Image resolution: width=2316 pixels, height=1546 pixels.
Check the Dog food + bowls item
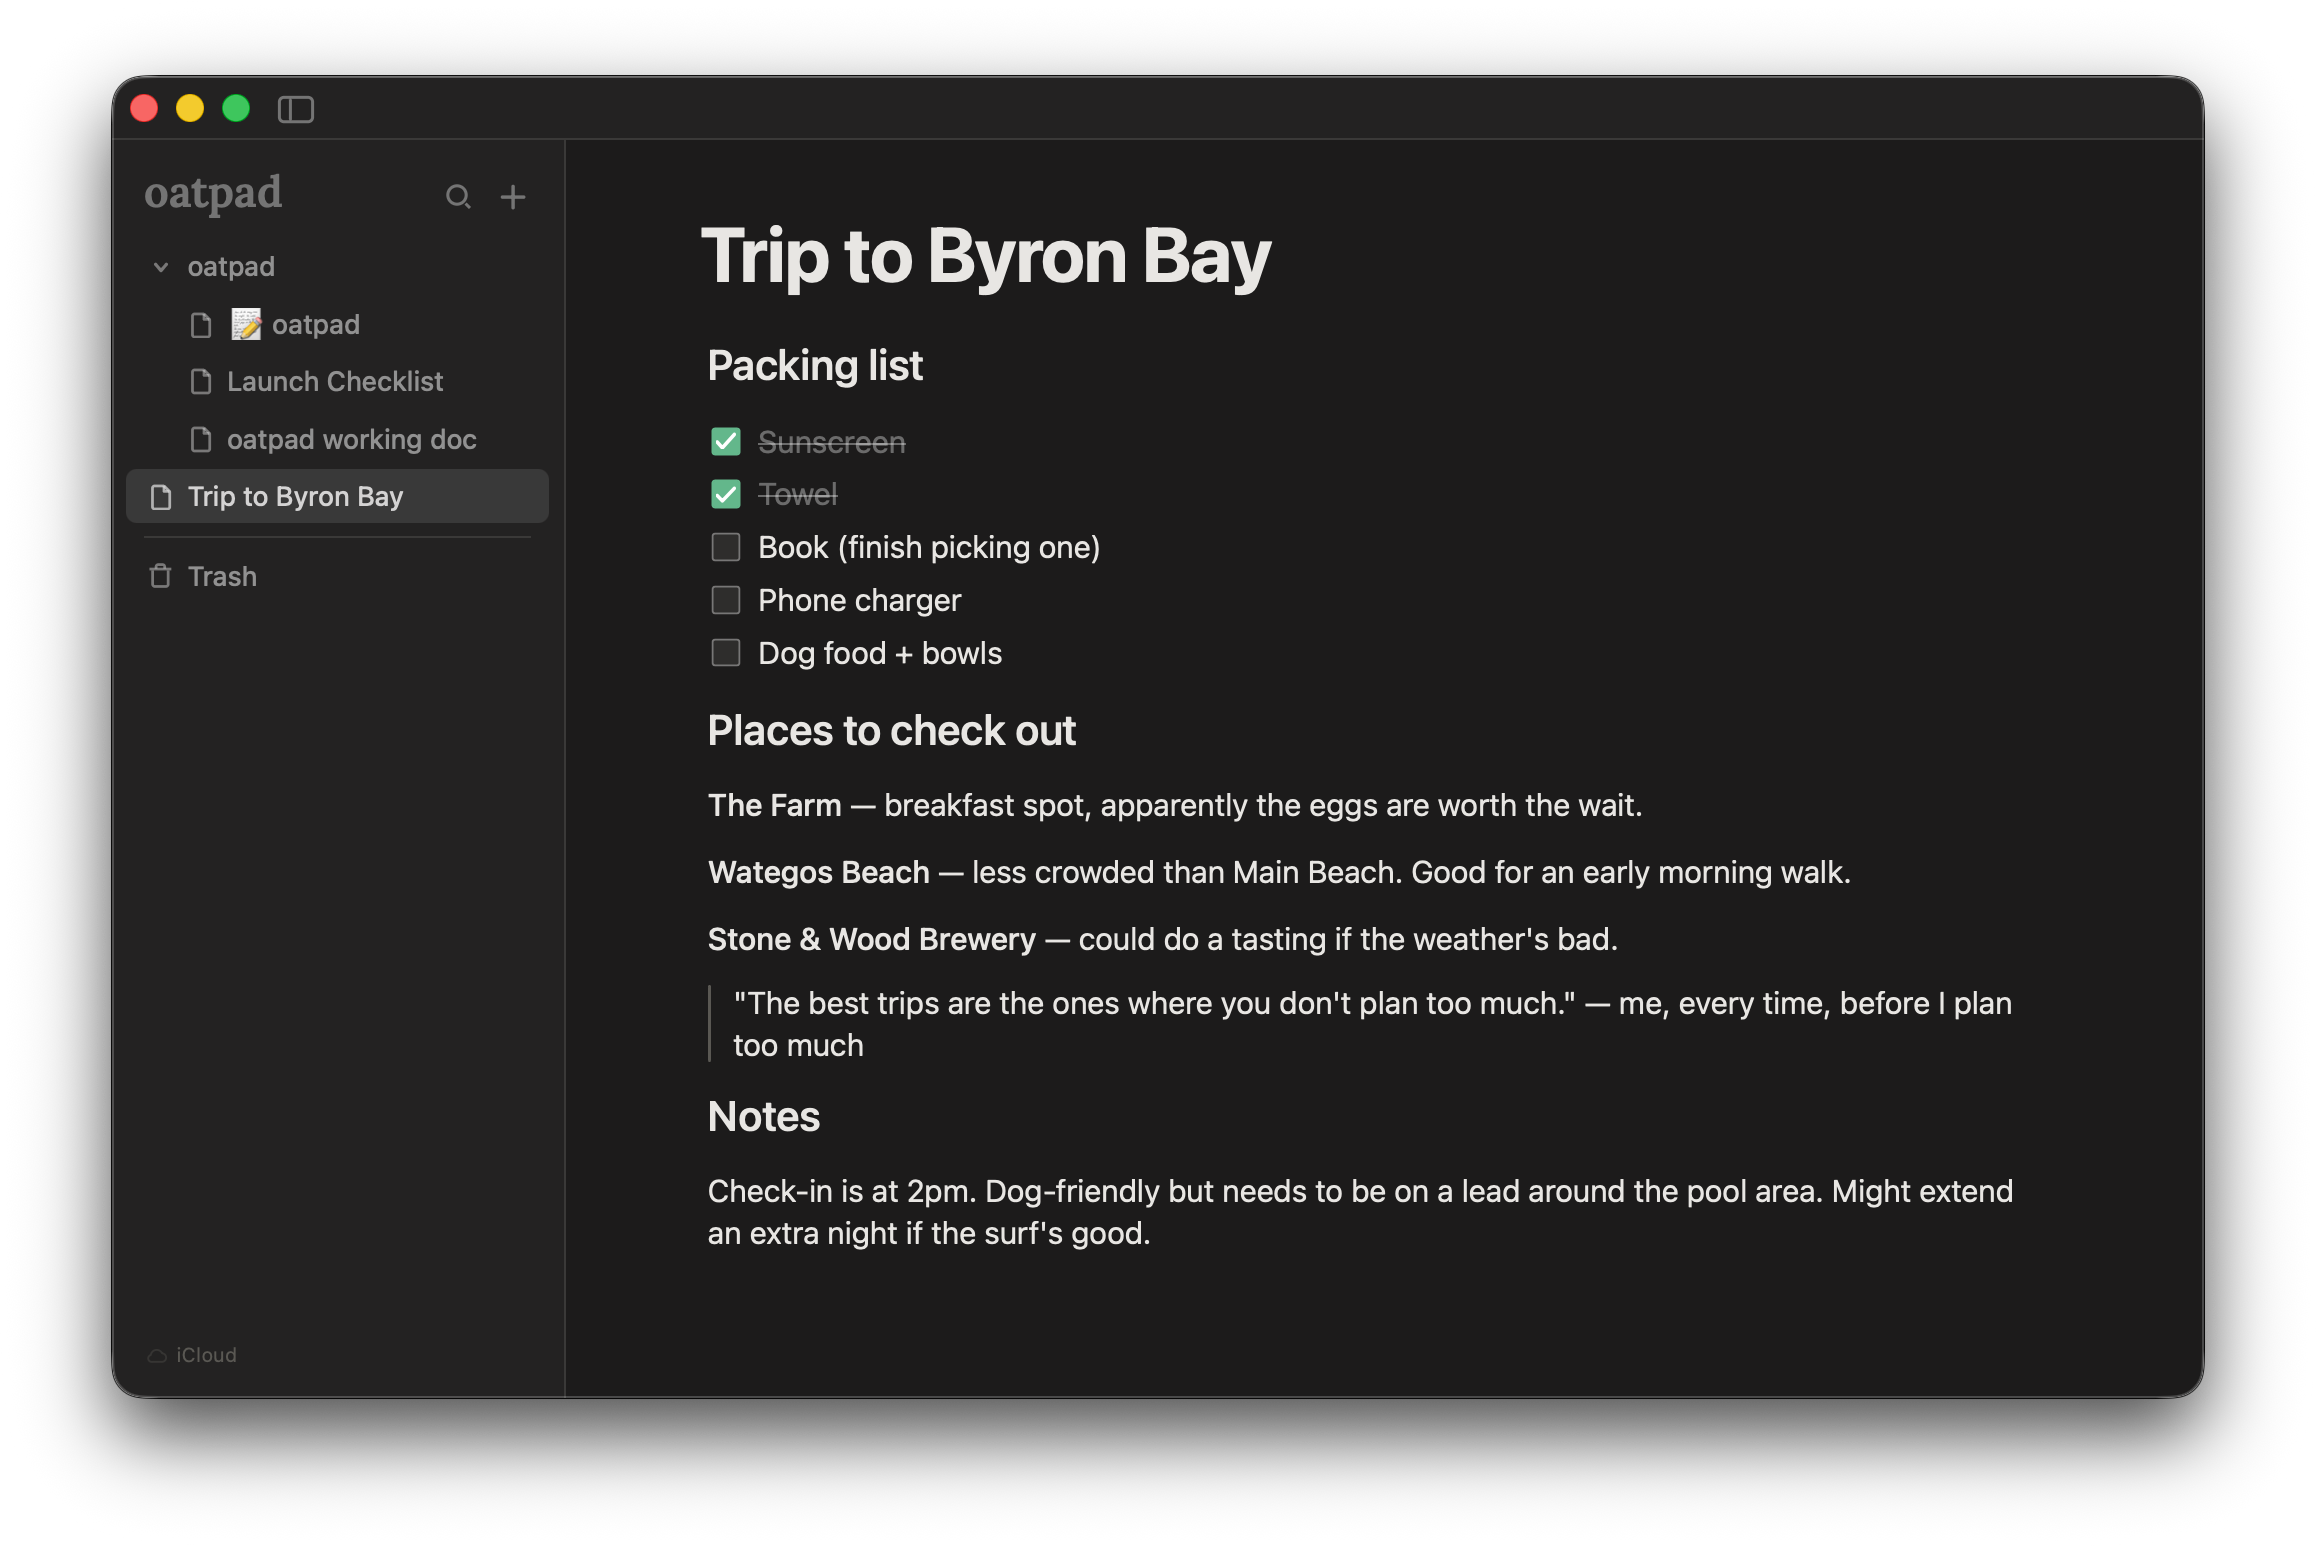[725, 652]
